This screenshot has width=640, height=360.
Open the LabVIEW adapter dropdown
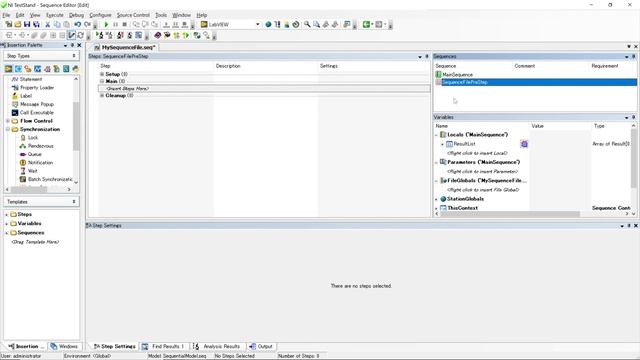(x=258, y=24)
